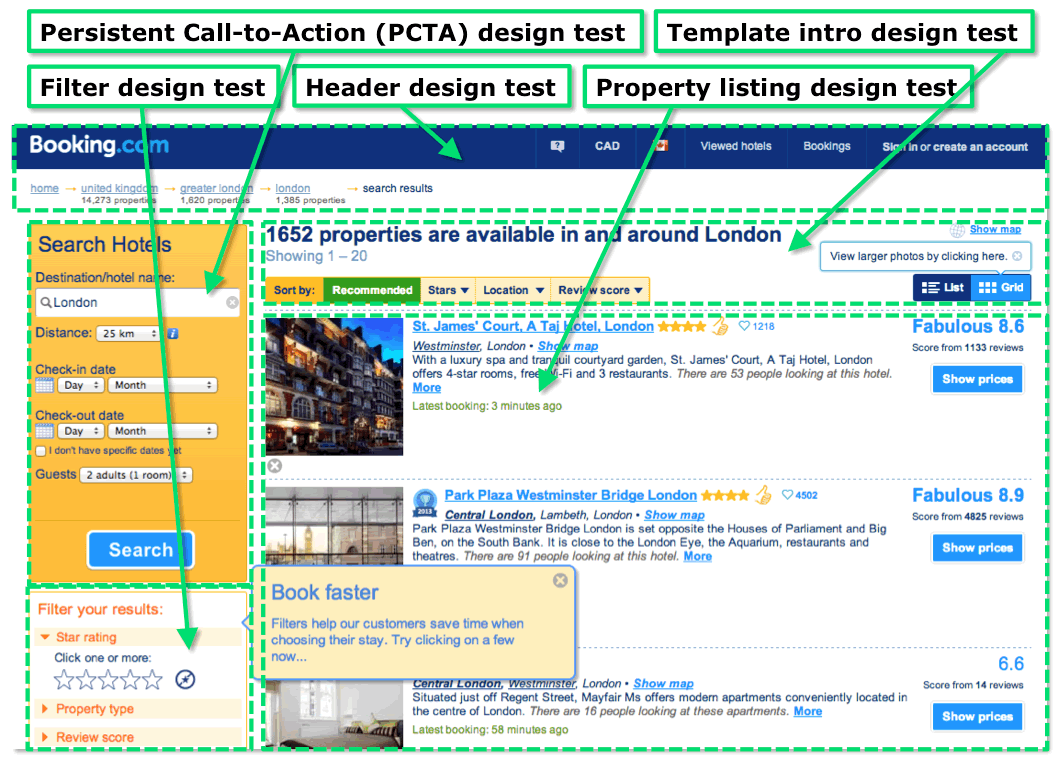This screenshot has height=760, width=1062.
Task: Open St. James' Court hotel photo
Action: point(334,387)
